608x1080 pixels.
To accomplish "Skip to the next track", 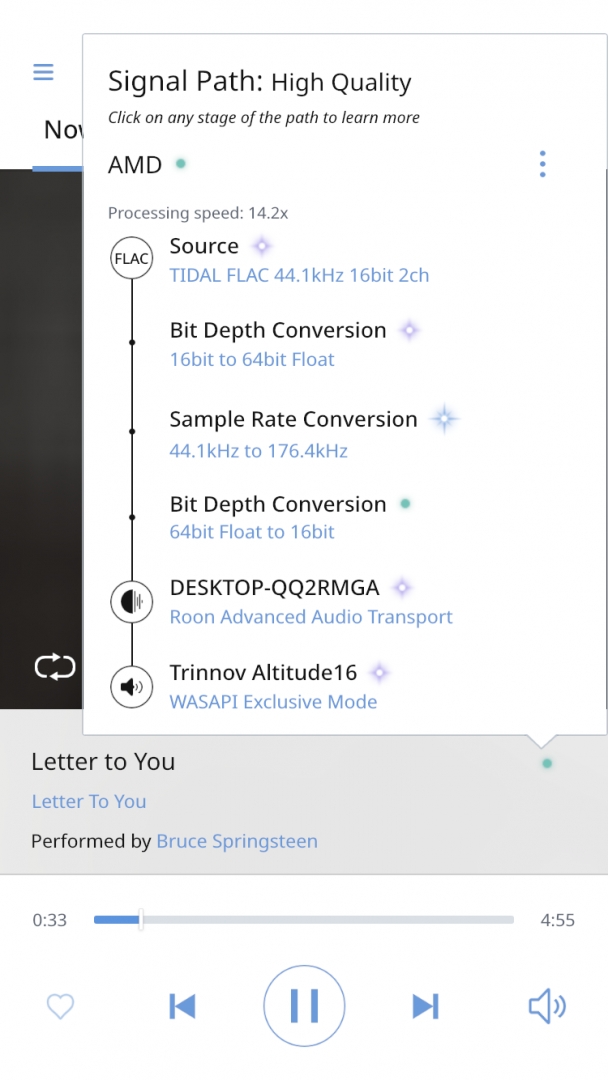I will click(x=425, y=1006).
